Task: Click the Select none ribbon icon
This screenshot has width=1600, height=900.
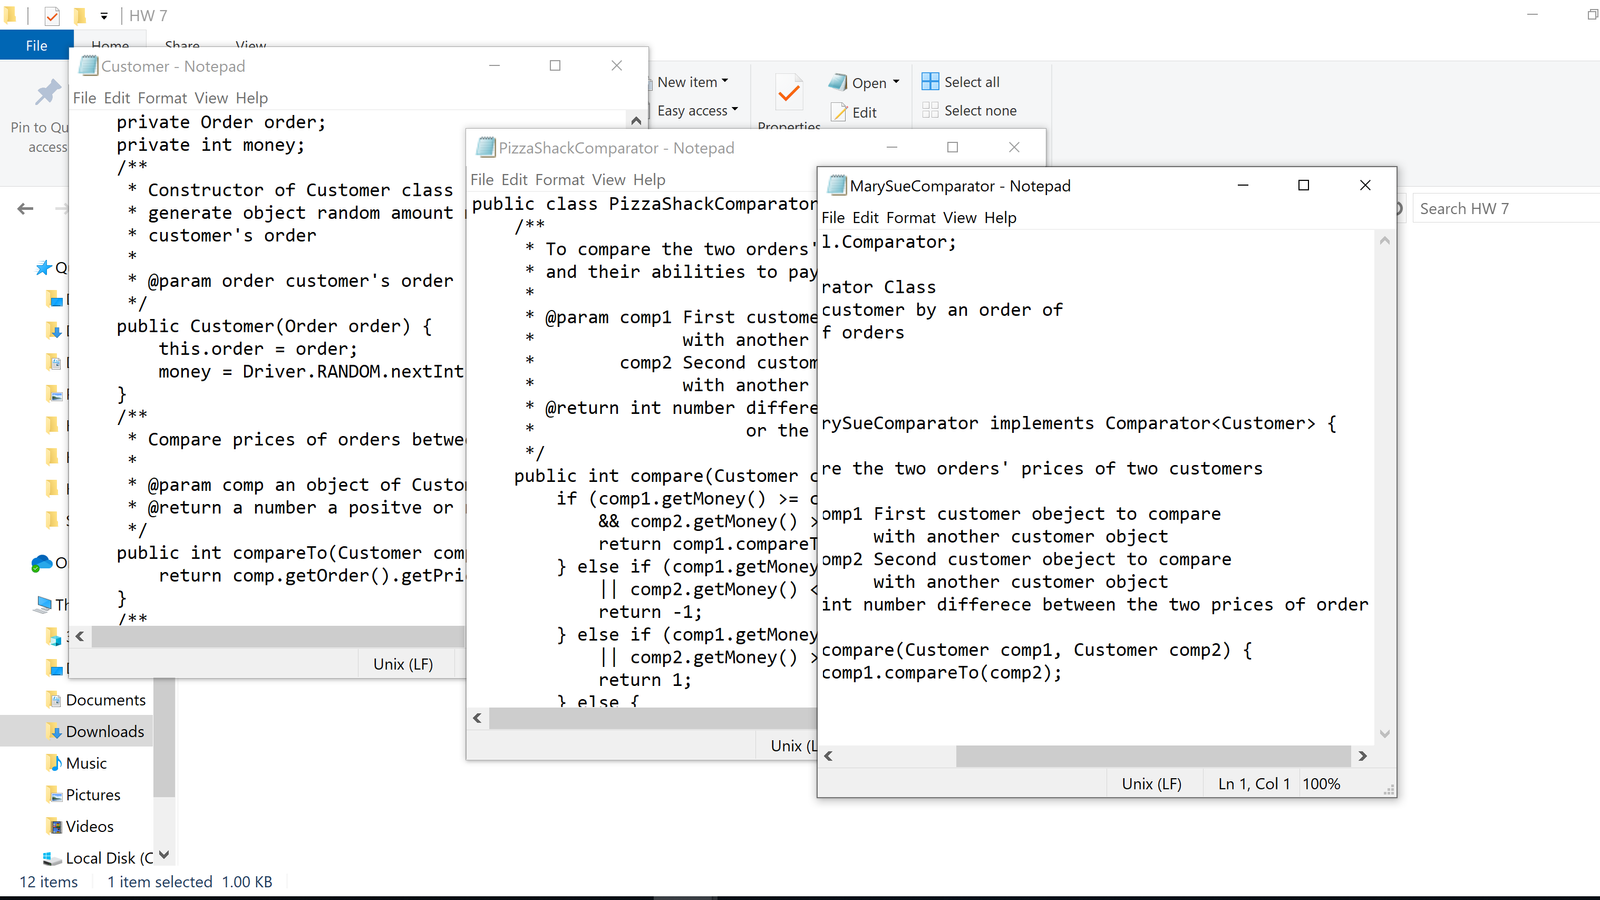Action: [930, 111]
